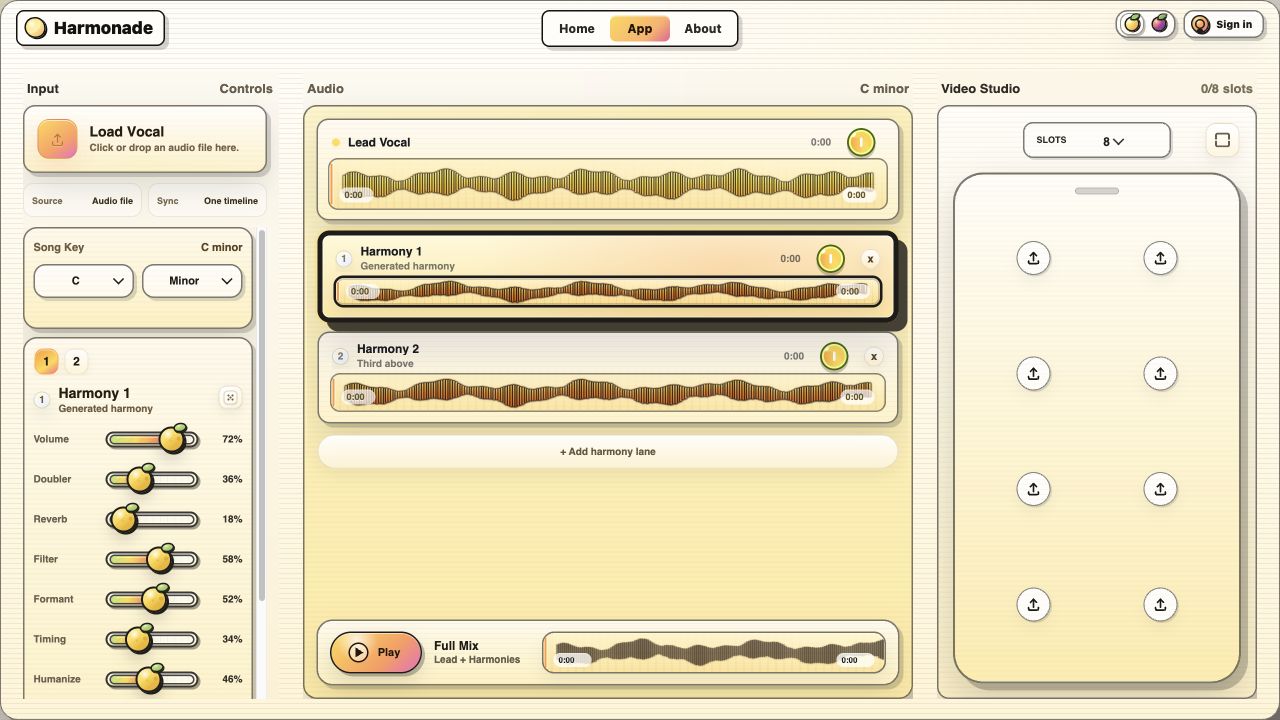Adjust the Doubler slider
The height and width of the screenshot is (720, 1280).
[x=153, y=479]
